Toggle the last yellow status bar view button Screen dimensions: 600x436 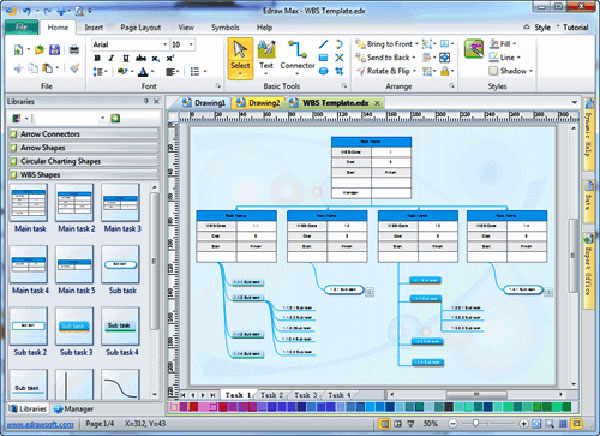[x=576, y=423]
